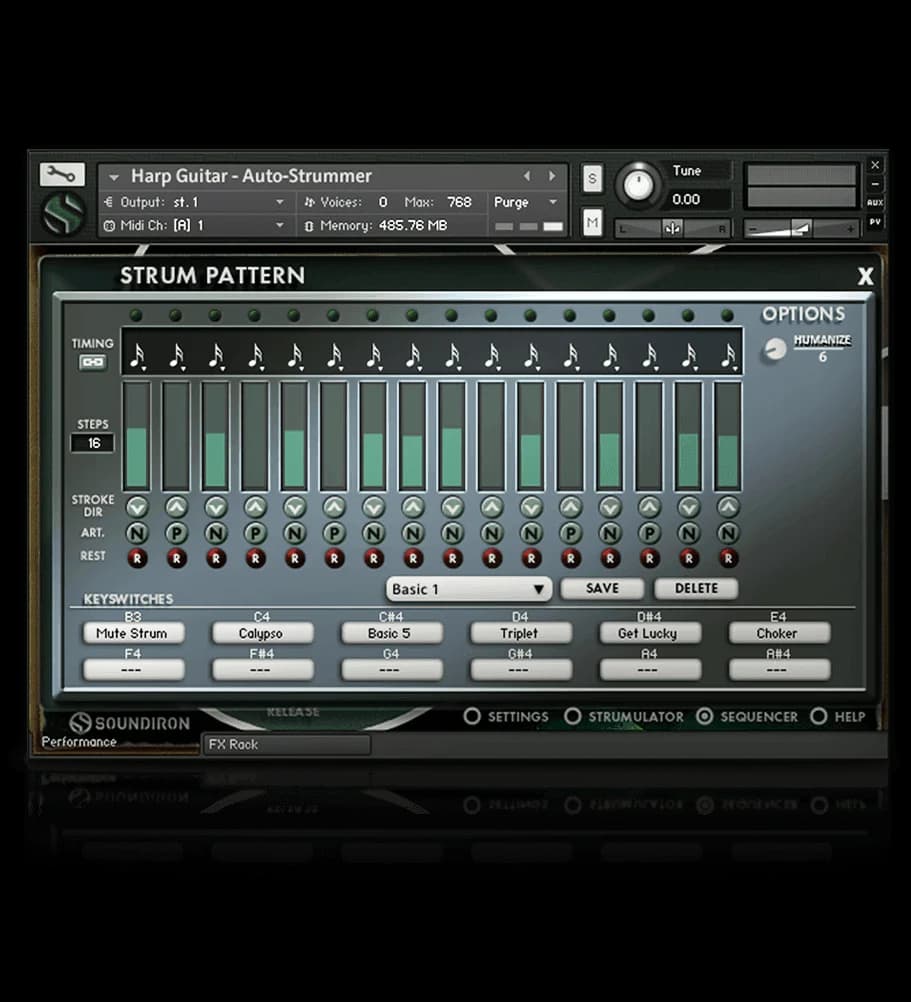Toggle the Mute M button
This screenshot has height=1002, width=911.
592,222
